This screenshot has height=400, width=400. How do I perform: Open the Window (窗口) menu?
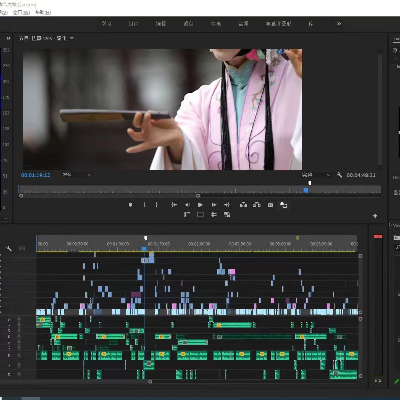point(21,12)
